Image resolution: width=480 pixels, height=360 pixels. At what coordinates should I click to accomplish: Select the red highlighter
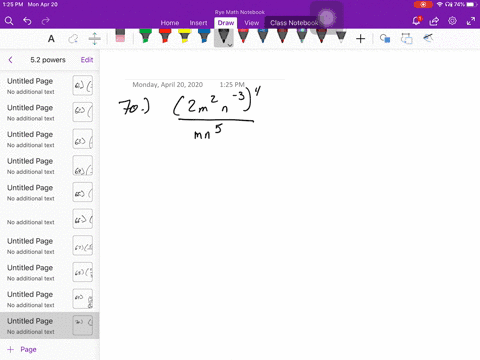(165, 36)
